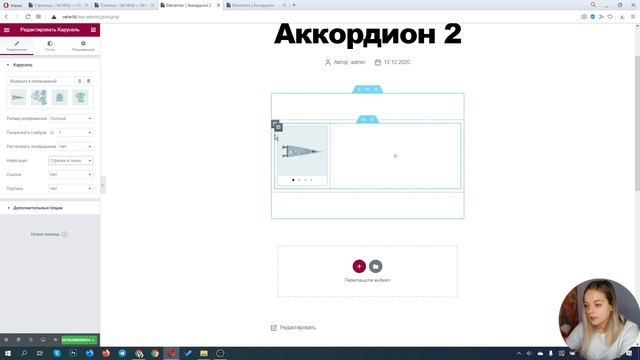Add template with folder button
Viewport: 640px width, 360px height.
pyautogui.click(x=376, y=266)
